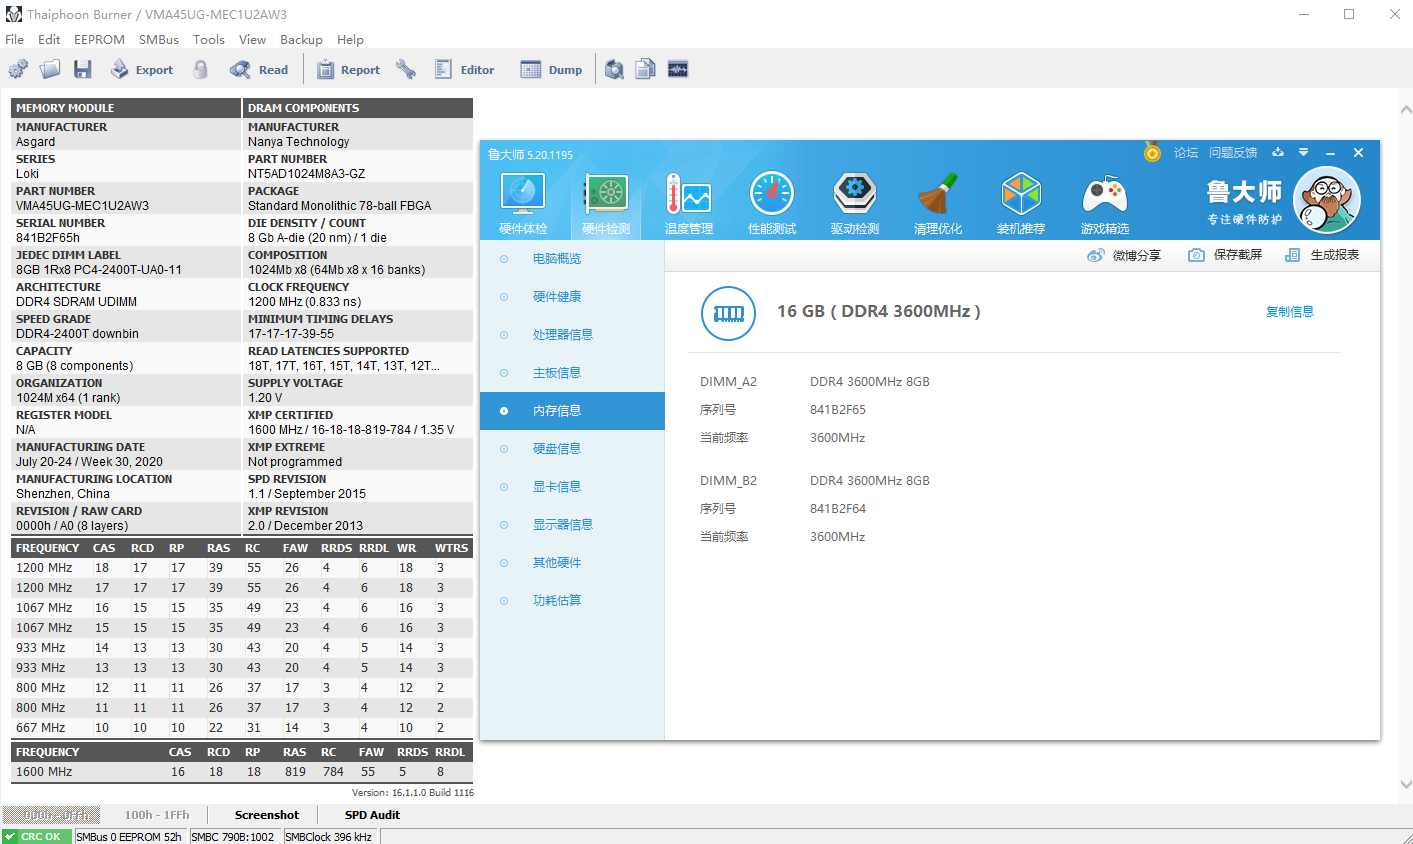1413x844 pixels.
Task: Switch to the SPD Audit tab
Action: pos(372,815)
